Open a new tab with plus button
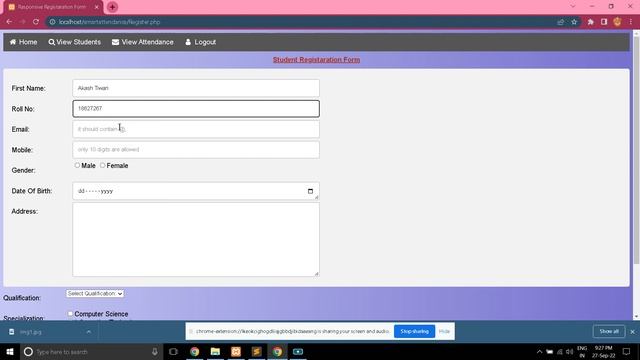The image size is (640, 360). [x=112, y=7]
